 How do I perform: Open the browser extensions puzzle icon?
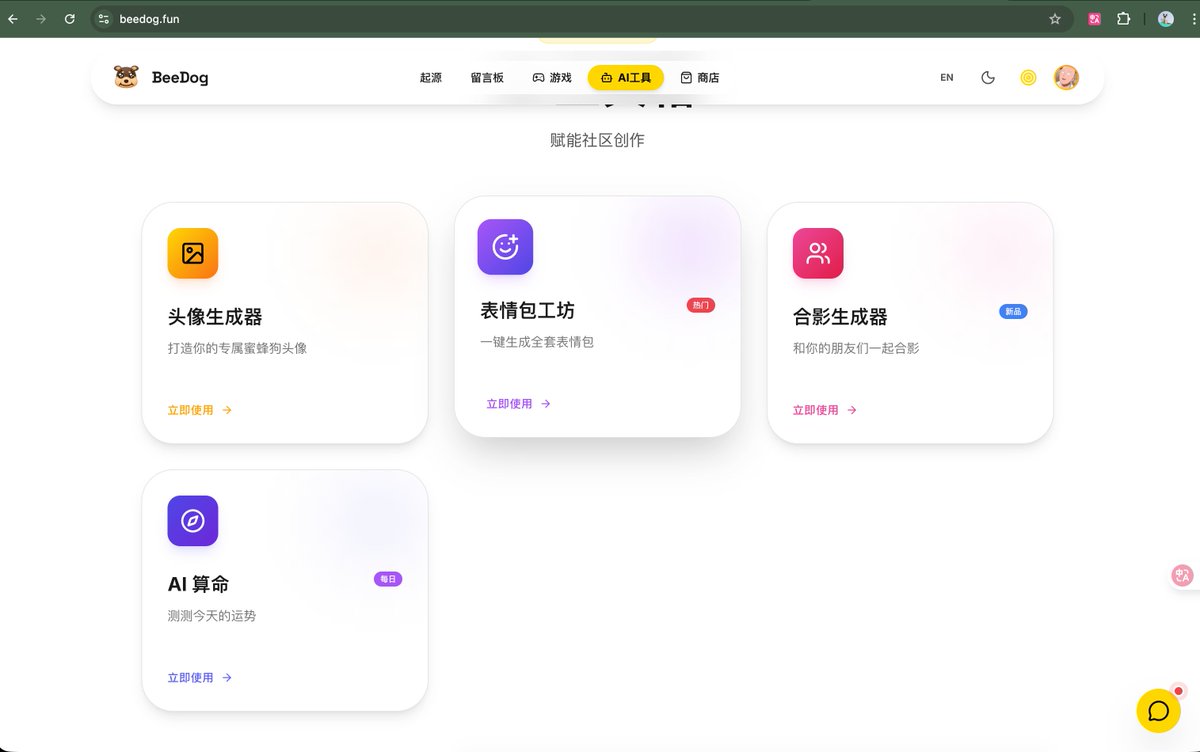1123,18
